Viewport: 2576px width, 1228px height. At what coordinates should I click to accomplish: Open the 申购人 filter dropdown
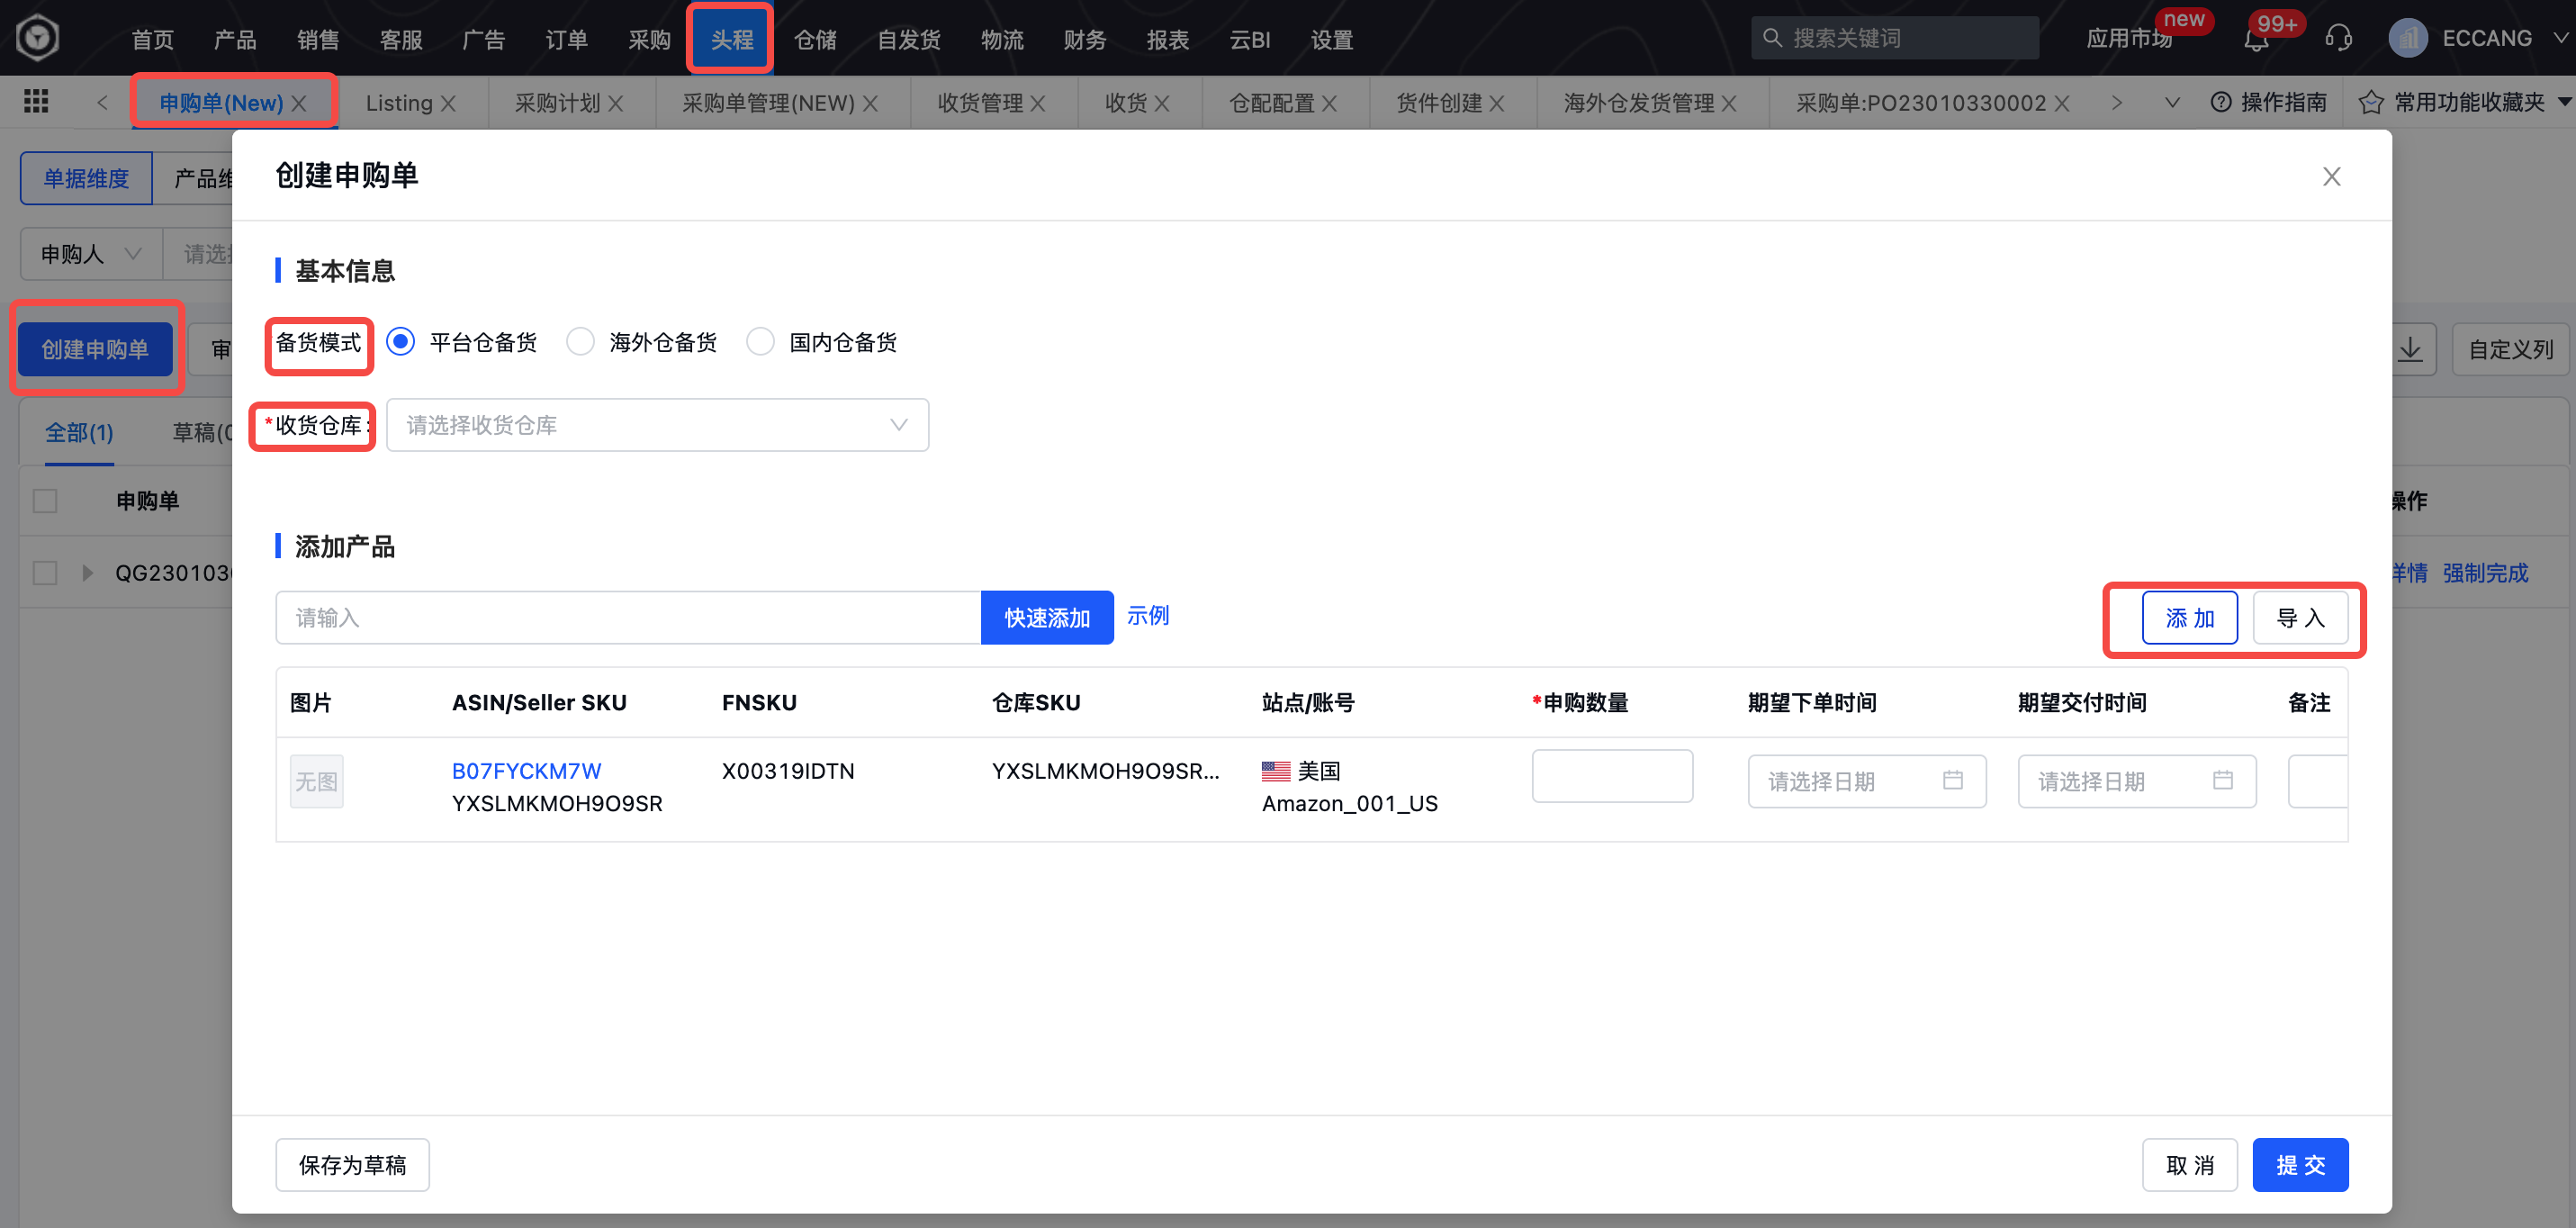[90, 253]
